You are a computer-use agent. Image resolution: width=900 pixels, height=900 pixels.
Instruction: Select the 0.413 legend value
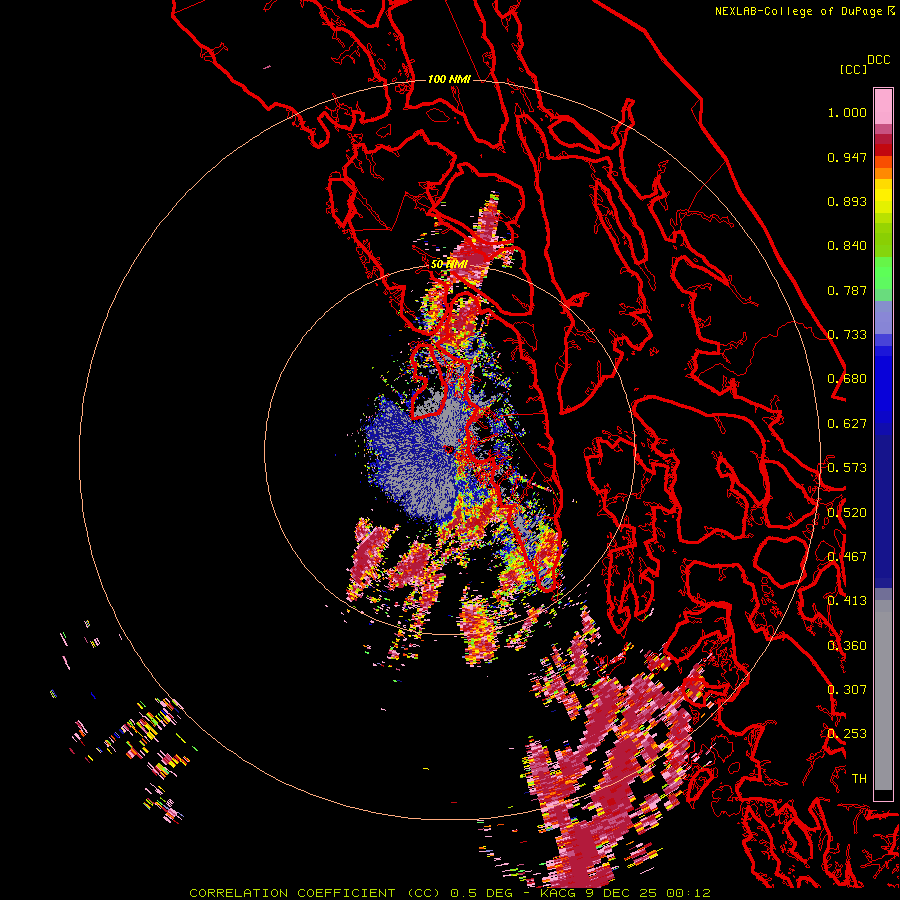click(x=847, y=601)
